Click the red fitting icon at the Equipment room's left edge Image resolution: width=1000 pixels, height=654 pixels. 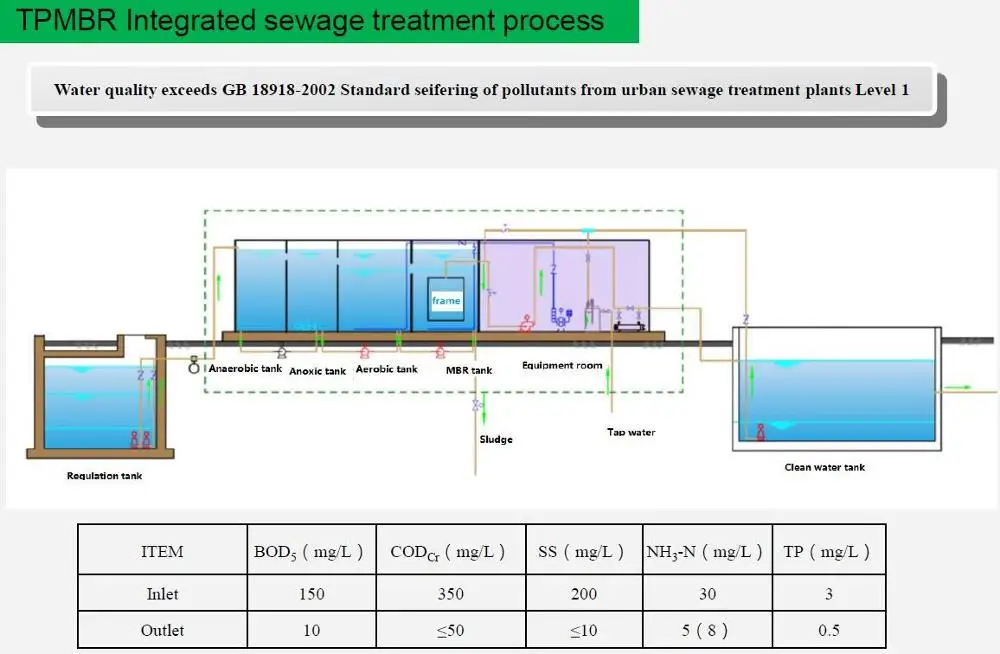click(x=525, y=325)
